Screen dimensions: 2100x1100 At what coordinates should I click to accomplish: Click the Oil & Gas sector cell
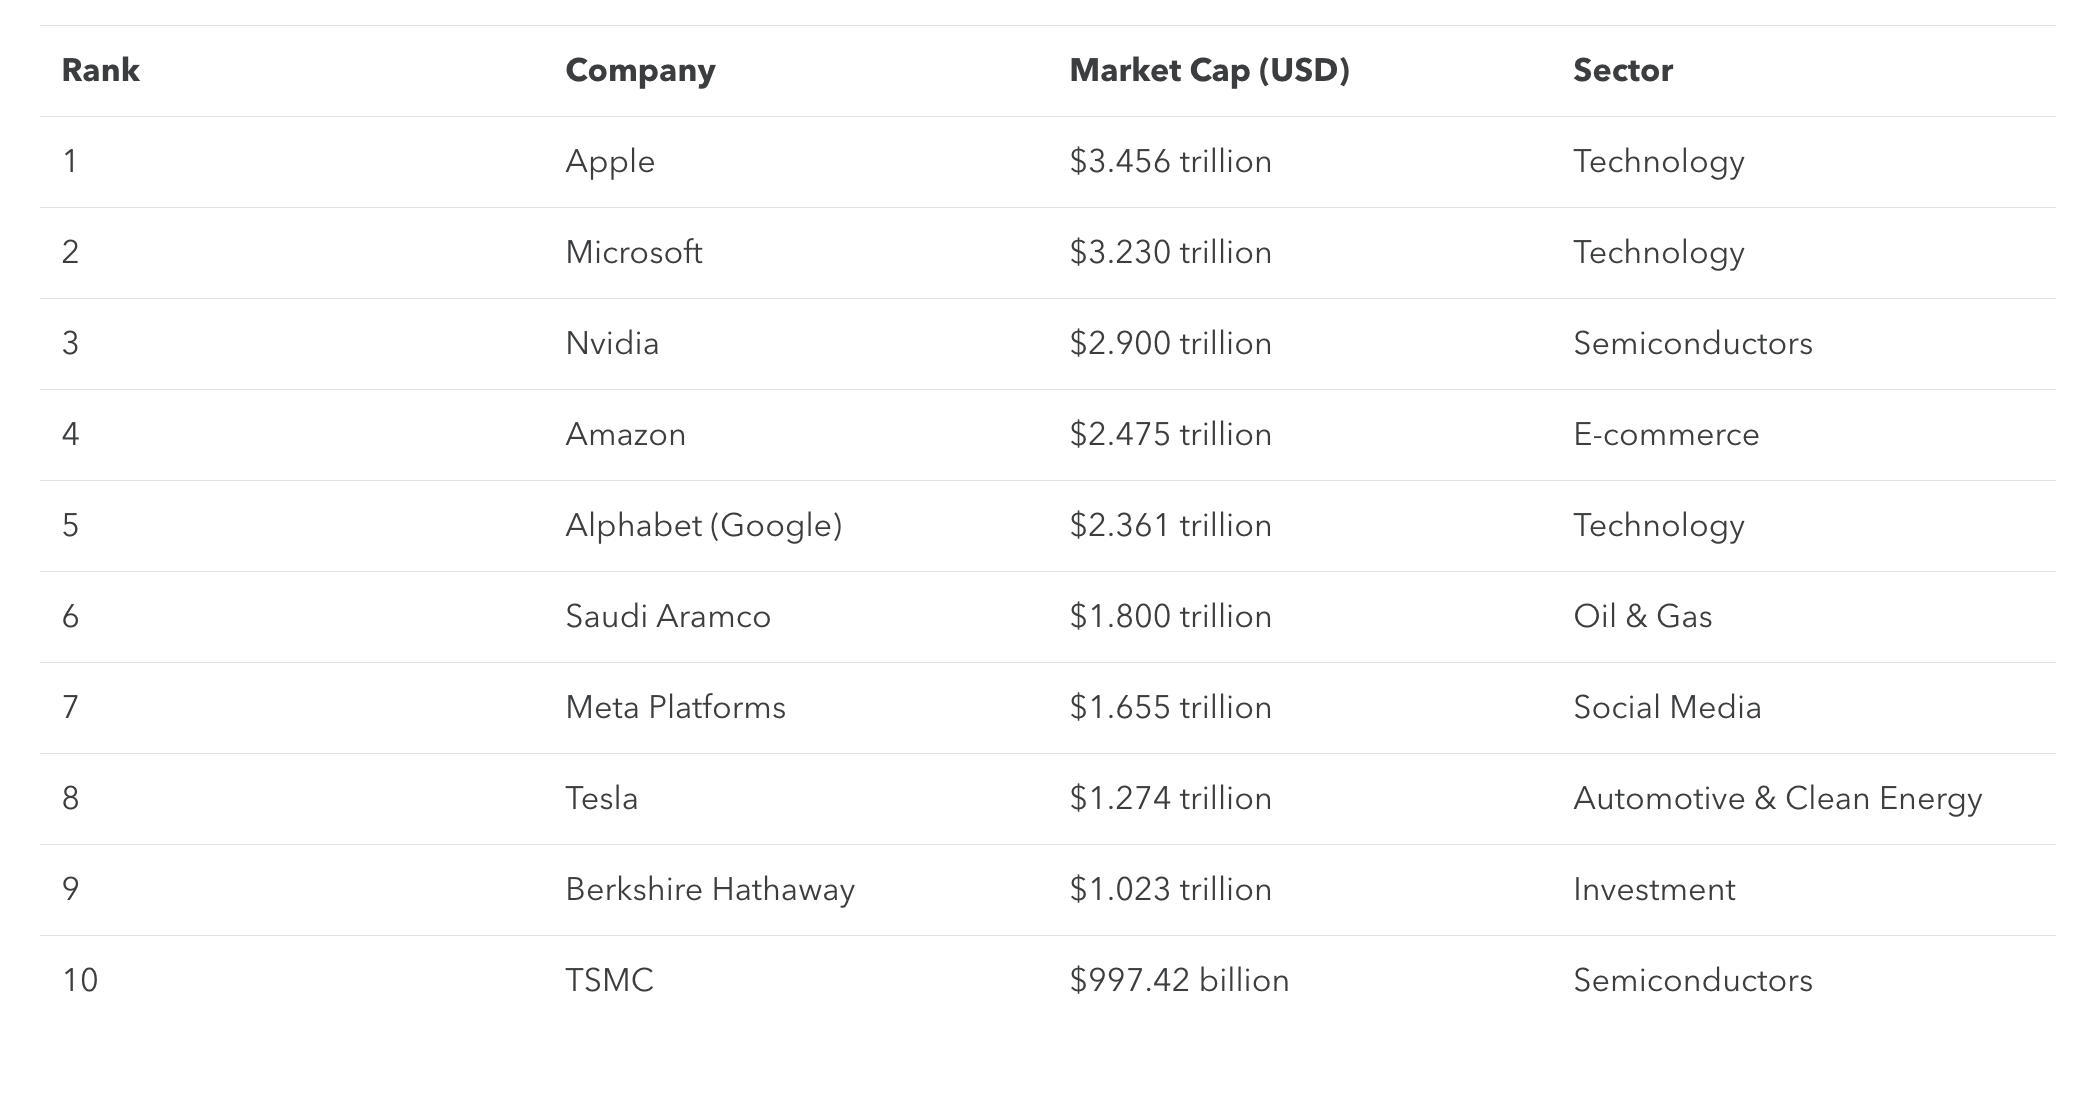(1642, 616)
